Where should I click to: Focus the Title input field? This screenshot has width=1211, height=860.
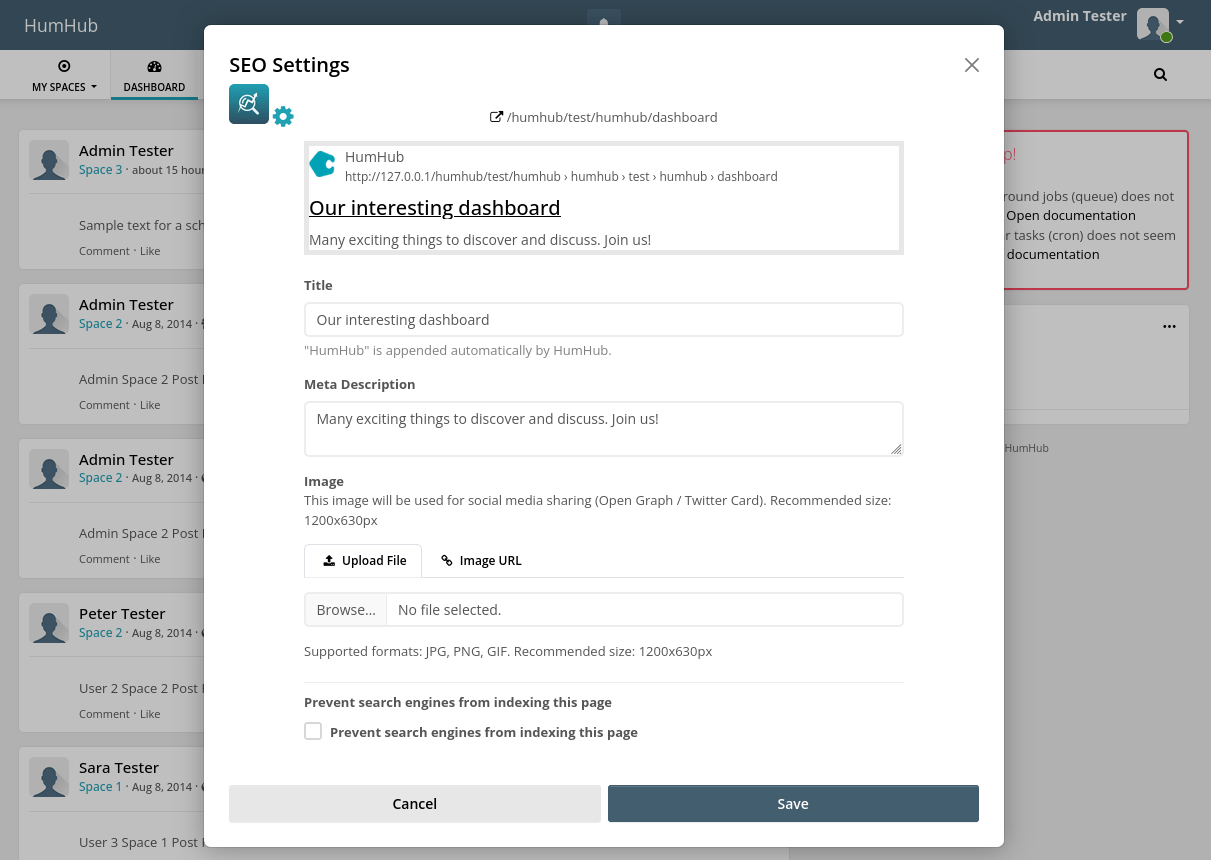click(x=603, y=320)
